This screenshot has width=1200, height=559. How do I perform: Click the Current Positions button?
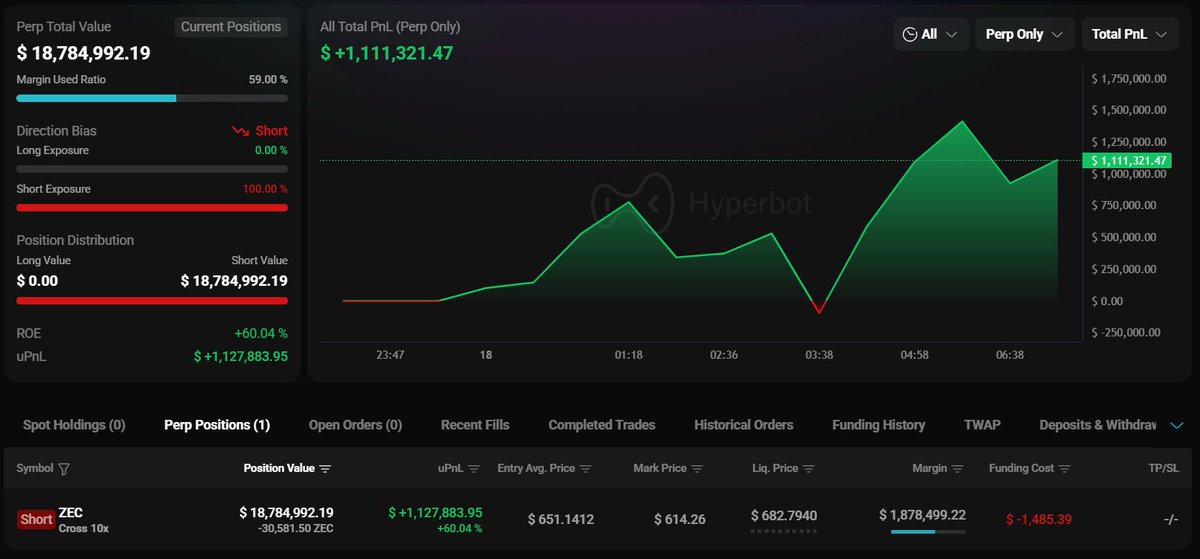pyautogui.click(x=231, y=27)
